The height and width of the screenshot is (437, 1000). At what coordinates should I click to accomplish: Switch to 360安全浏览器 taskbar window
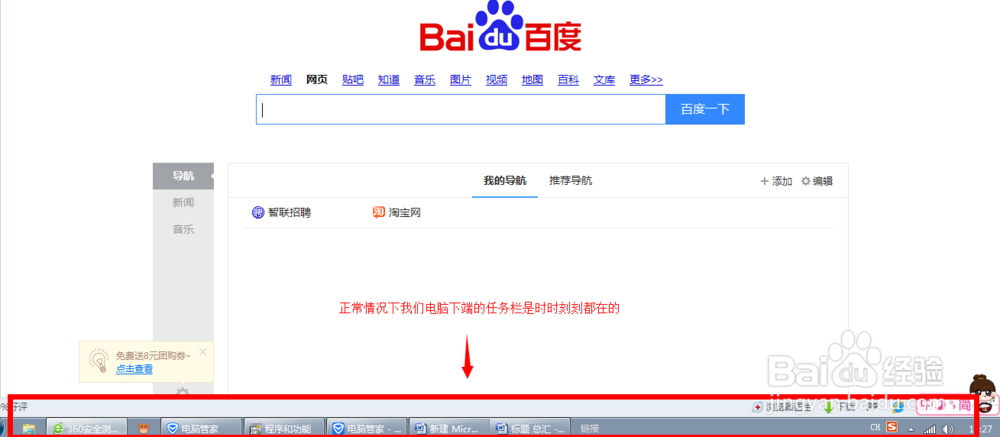(x=86, y=429)
